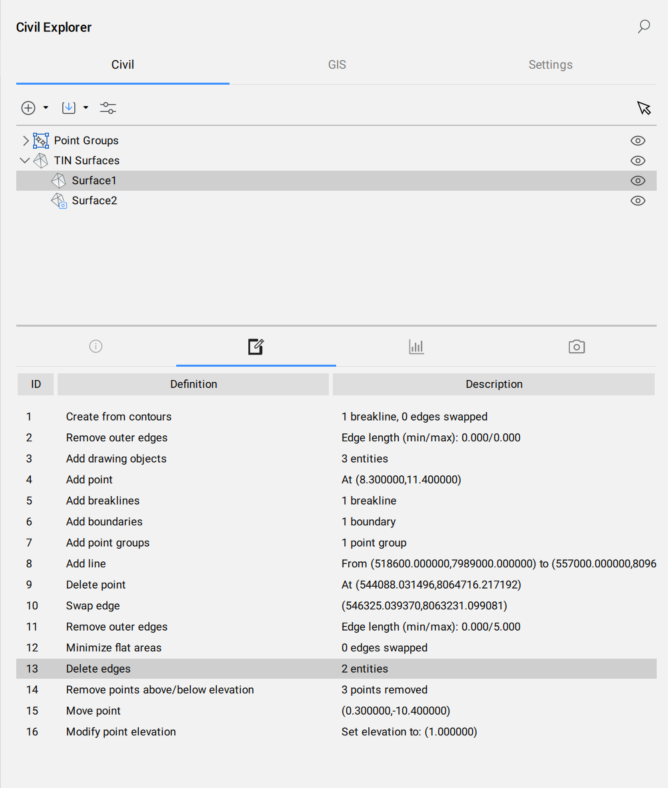Open the camera snapshot tab
Screen dimensions: 668x788
[x=576, y=347]
